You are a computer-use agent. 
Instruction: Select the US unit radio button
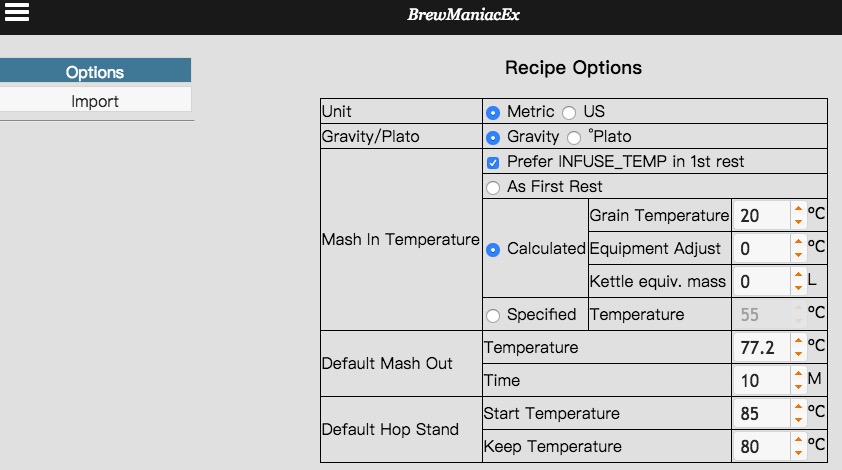(569, 113)
